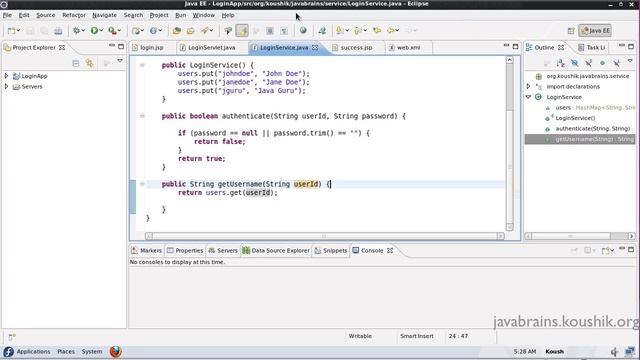Collapse the authenticate method fold marker
This screenshot has height=360, width=640.
(142, 116)
